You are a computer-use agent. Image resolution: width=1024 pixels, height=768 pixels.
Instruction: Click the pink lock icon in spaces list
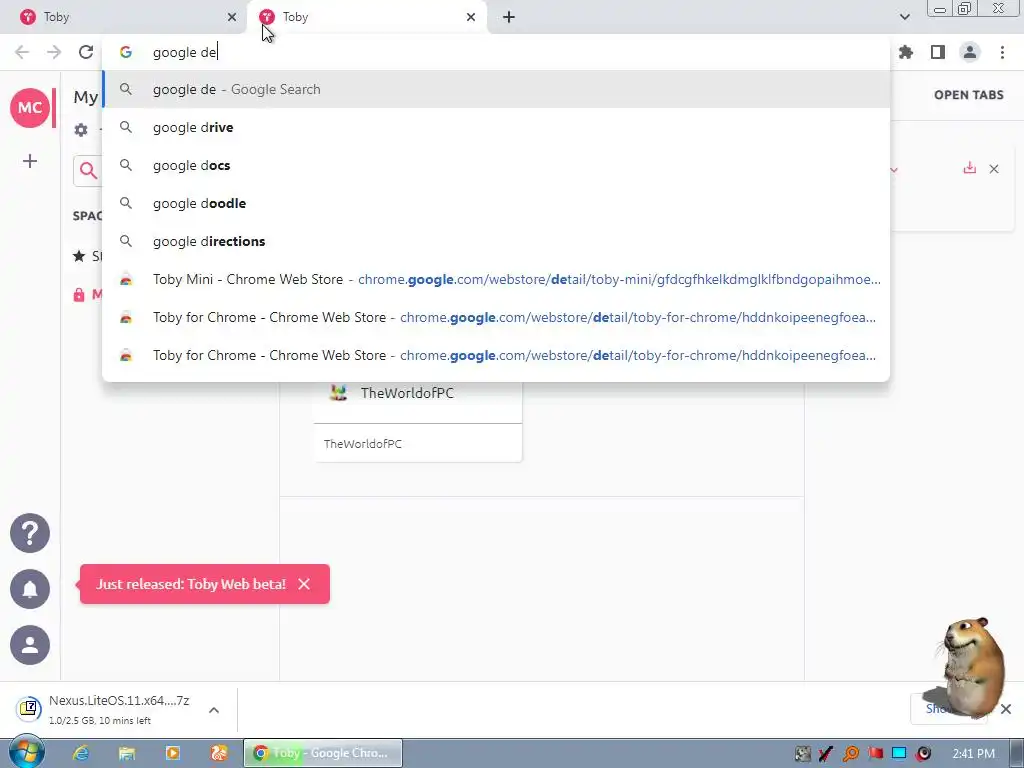click(79, 295)
